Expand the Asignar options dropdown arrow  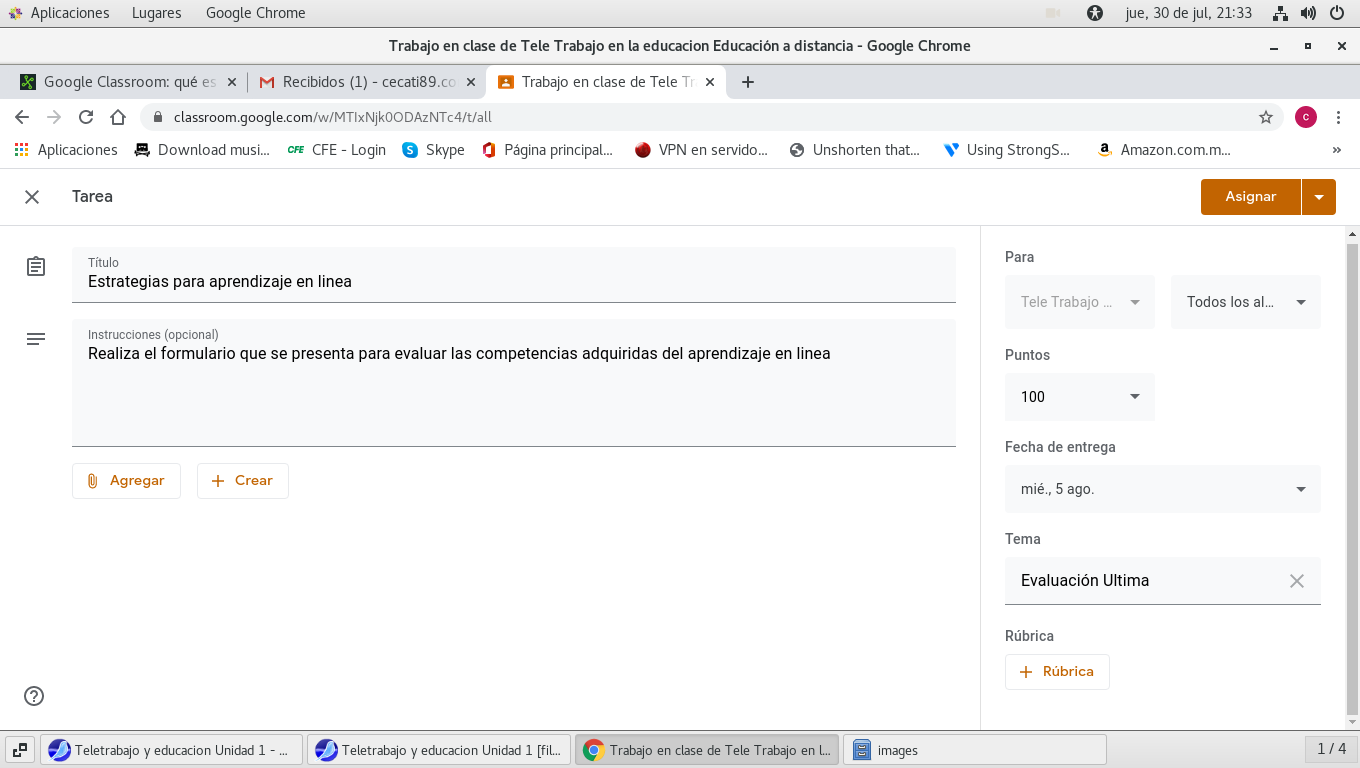tap(1318, 197)
